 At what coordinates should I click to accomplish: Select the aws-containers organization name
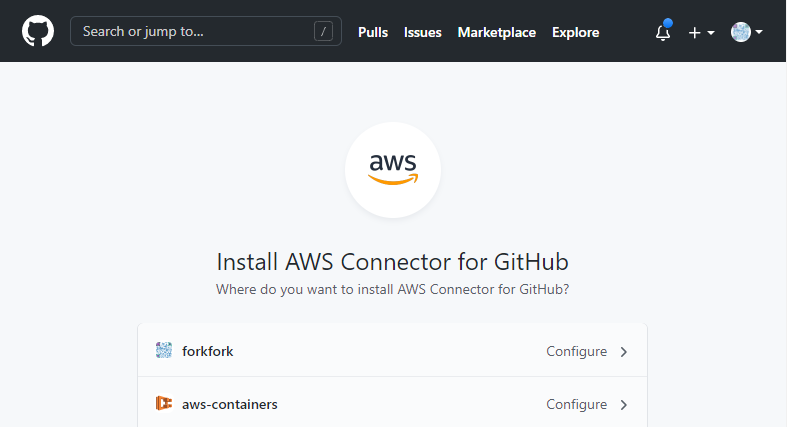tap(230, 404)
